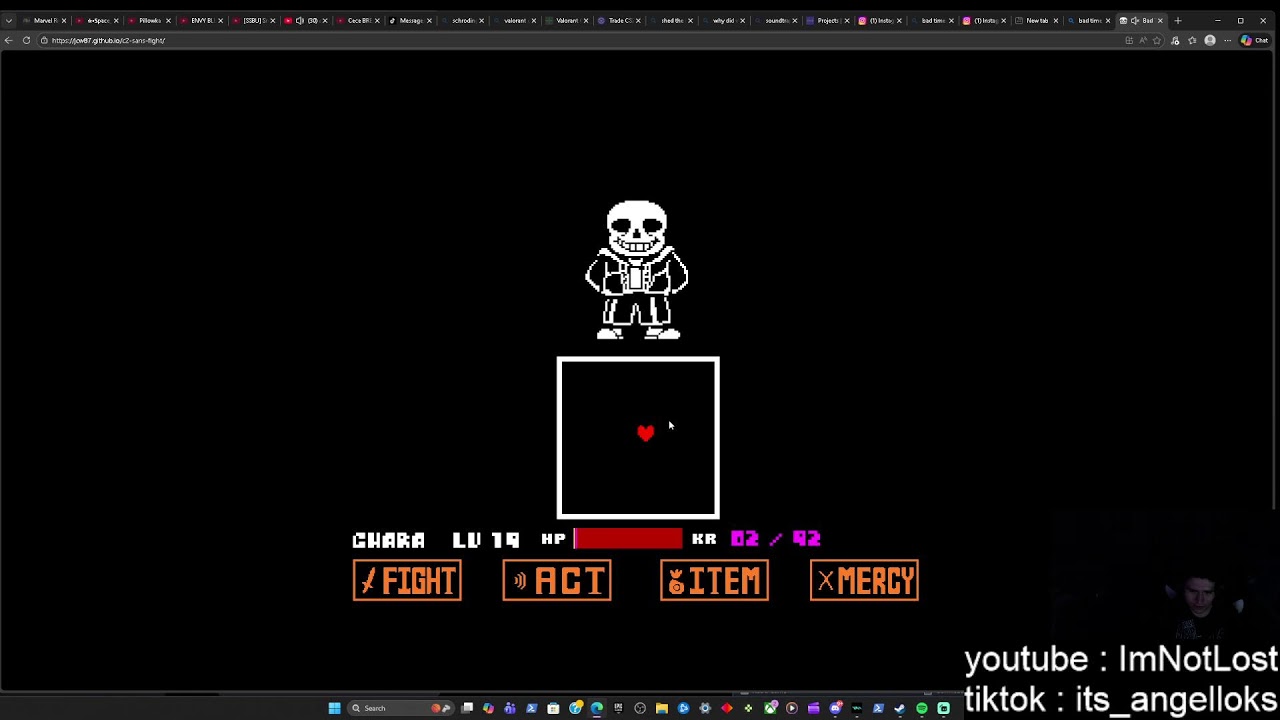Open Spotify from taskbar
The height and width of the screenshot is (720, 1280).
922,708
